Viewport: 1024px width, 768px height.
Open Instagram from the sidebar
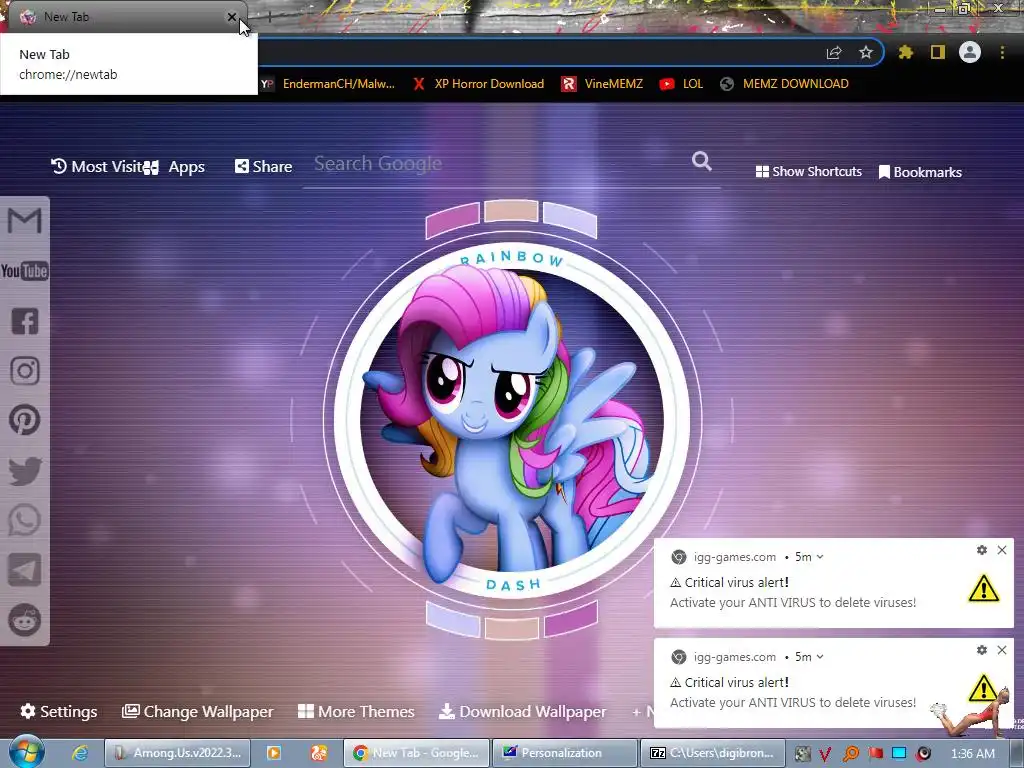click(x=25, y=370)
